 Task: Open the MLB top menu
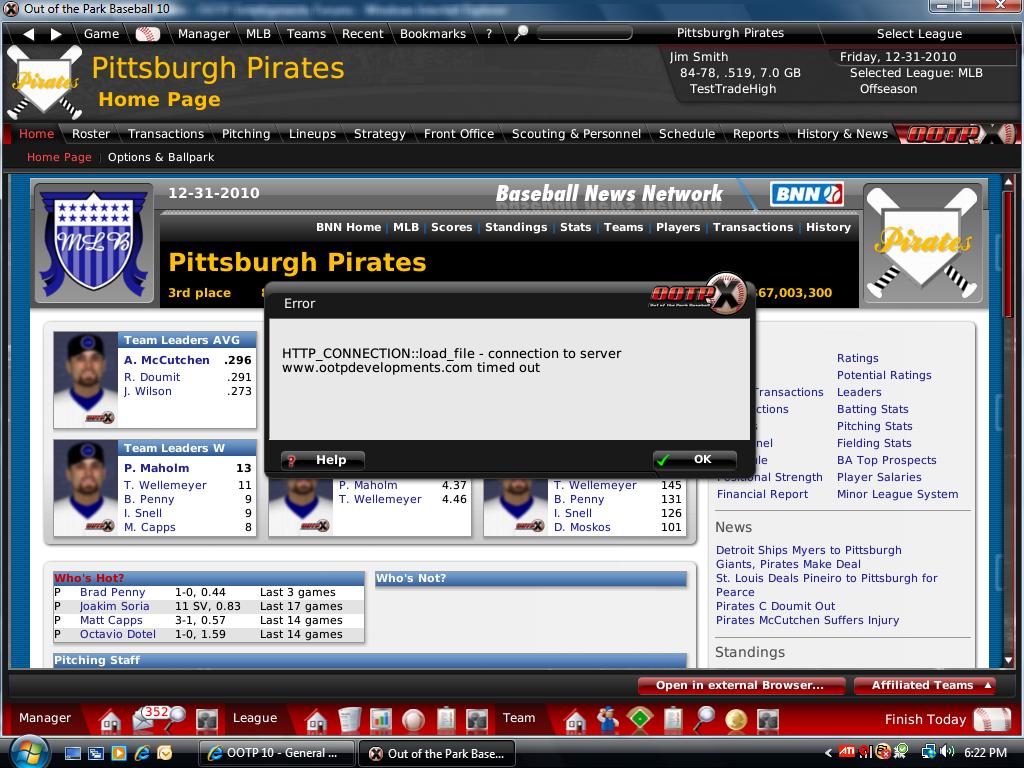tap(258, 34)
